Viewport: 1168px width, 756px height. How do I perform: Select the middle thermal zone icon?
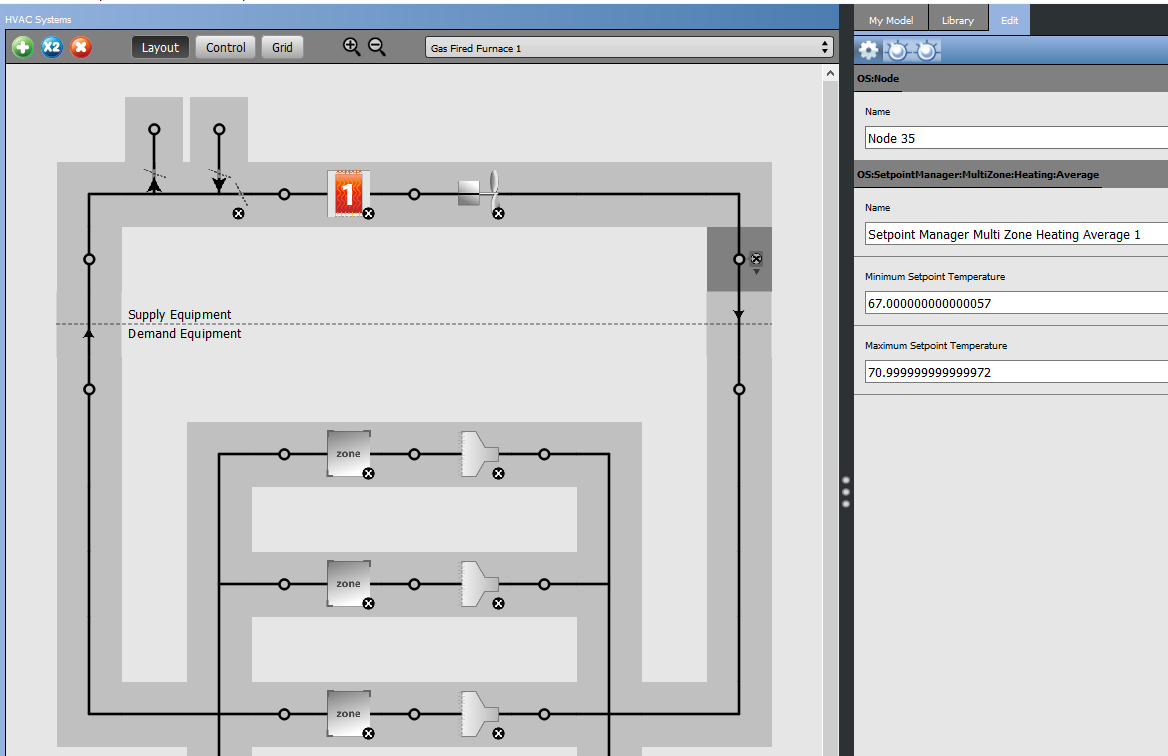pos(348,584)
